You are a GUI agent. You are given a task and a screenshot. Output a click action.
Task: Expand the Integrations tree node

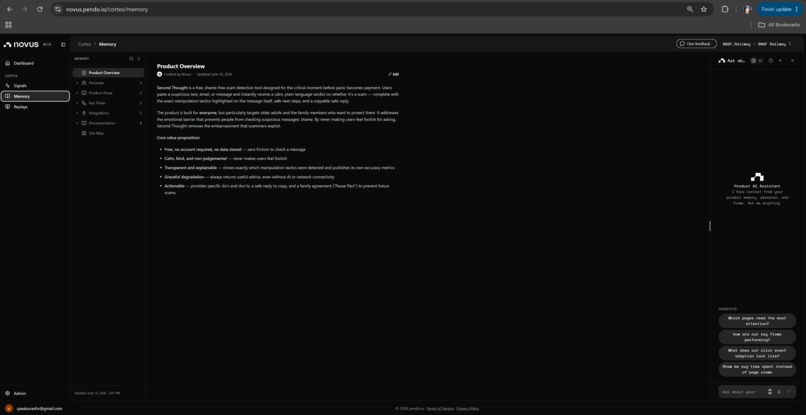pos(77,113)
